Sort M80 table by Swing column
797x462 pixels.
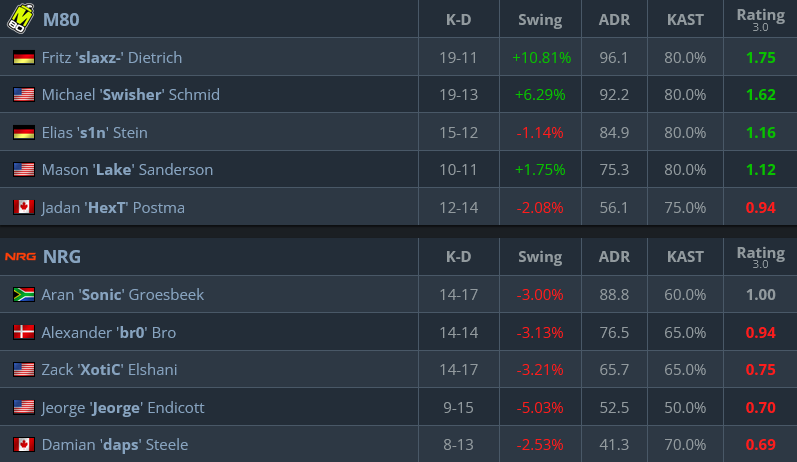click(540, 19)
